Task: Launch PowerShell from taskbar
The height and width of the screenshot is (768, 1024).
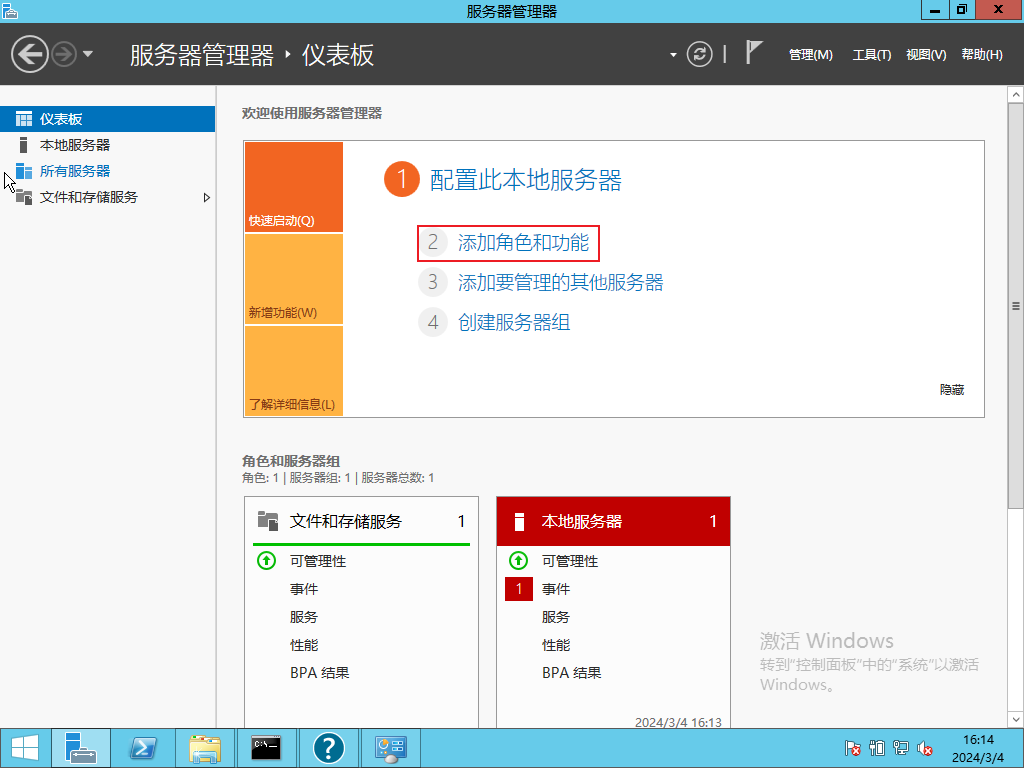Action: click(x=142, y=748)
